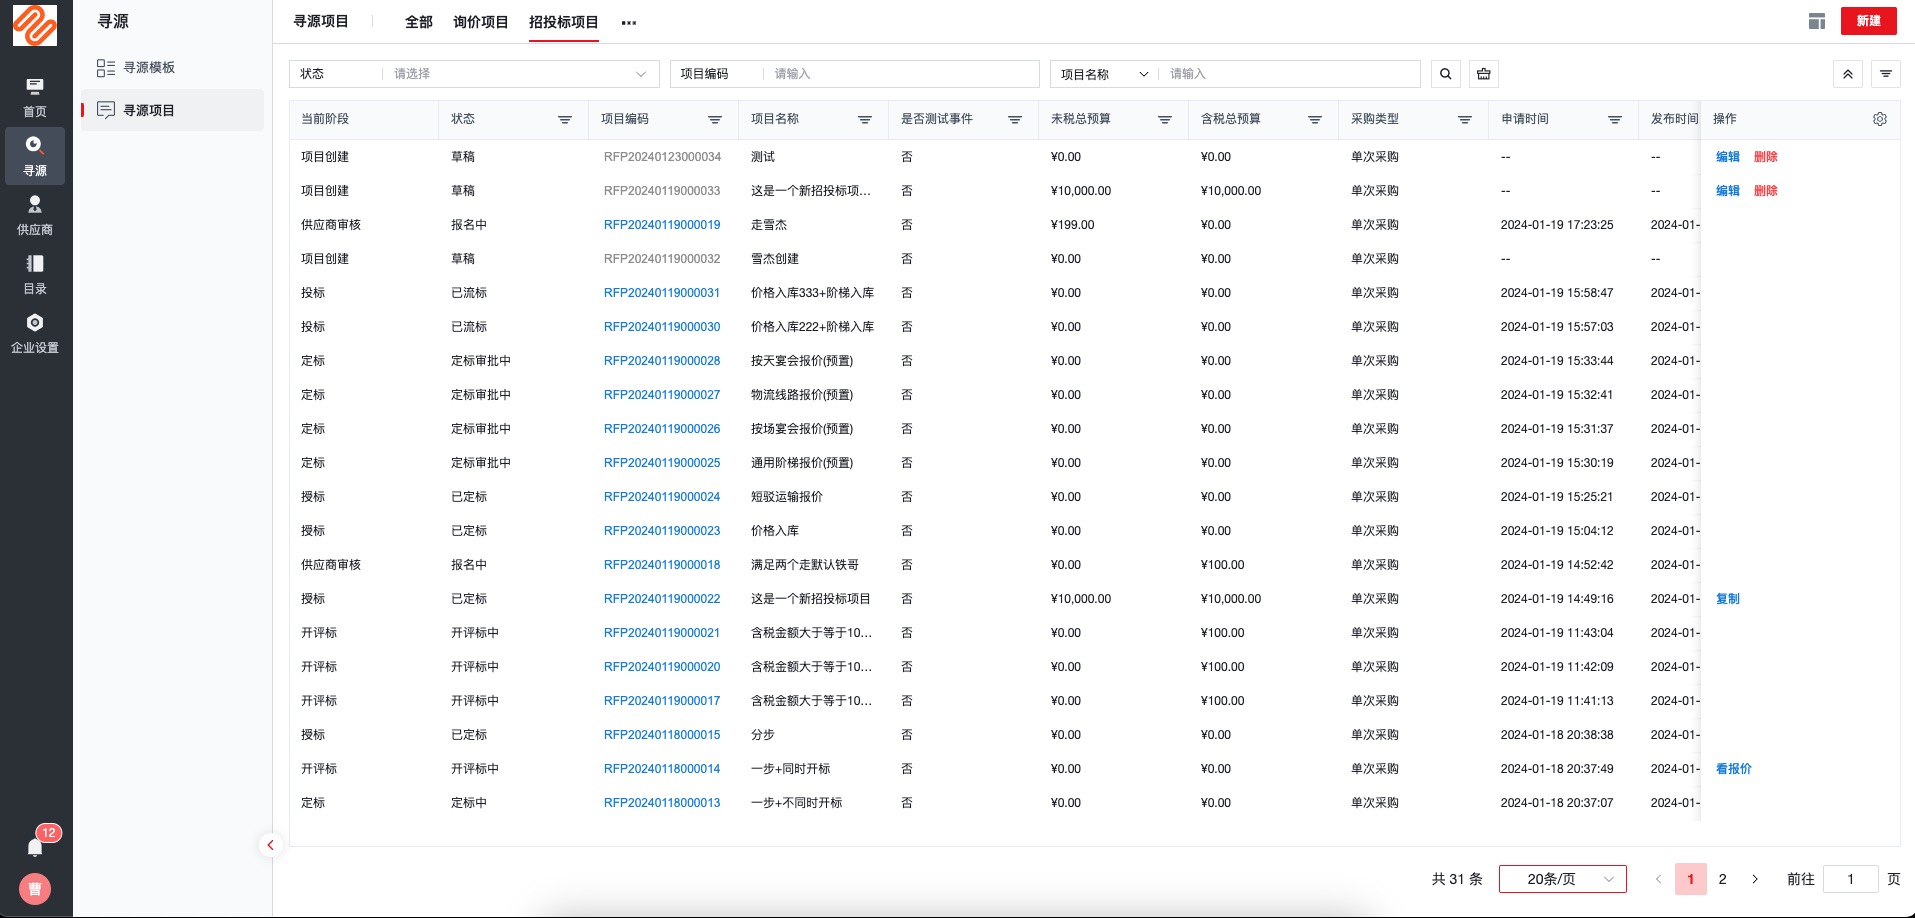Click the search magnifier button
This screenshot has height=918, width=1915.
click(x=1446, y=74)
